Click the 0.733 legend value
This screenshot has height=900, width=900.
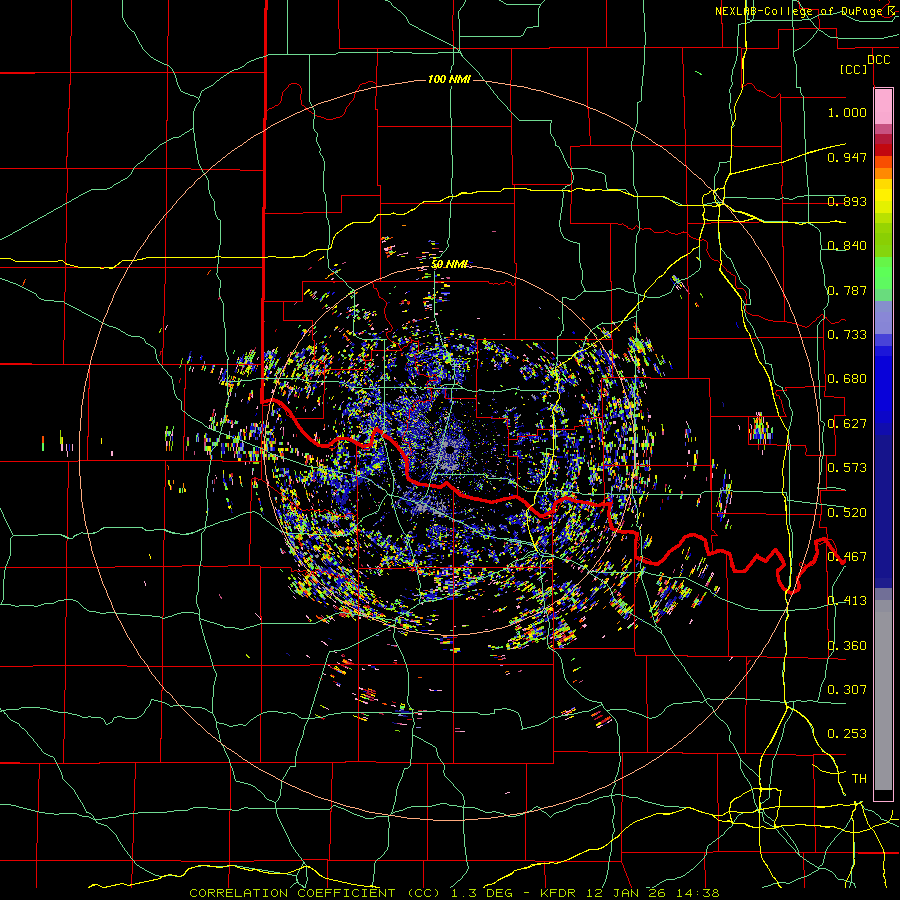point(847,335)
